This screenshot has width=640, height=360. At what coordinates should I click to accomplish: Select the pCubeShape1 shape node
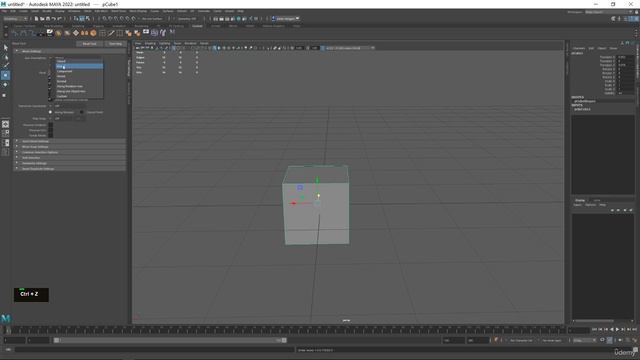(x=585, y=101)
